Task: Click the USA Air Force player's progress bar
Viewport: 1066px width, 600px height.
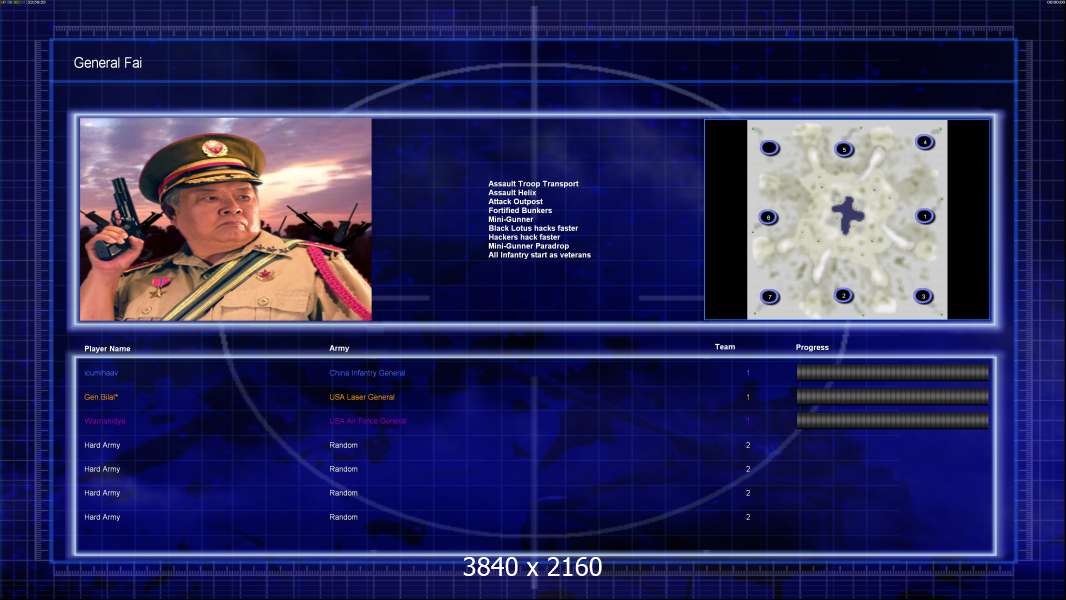Action: coord(892,421)
